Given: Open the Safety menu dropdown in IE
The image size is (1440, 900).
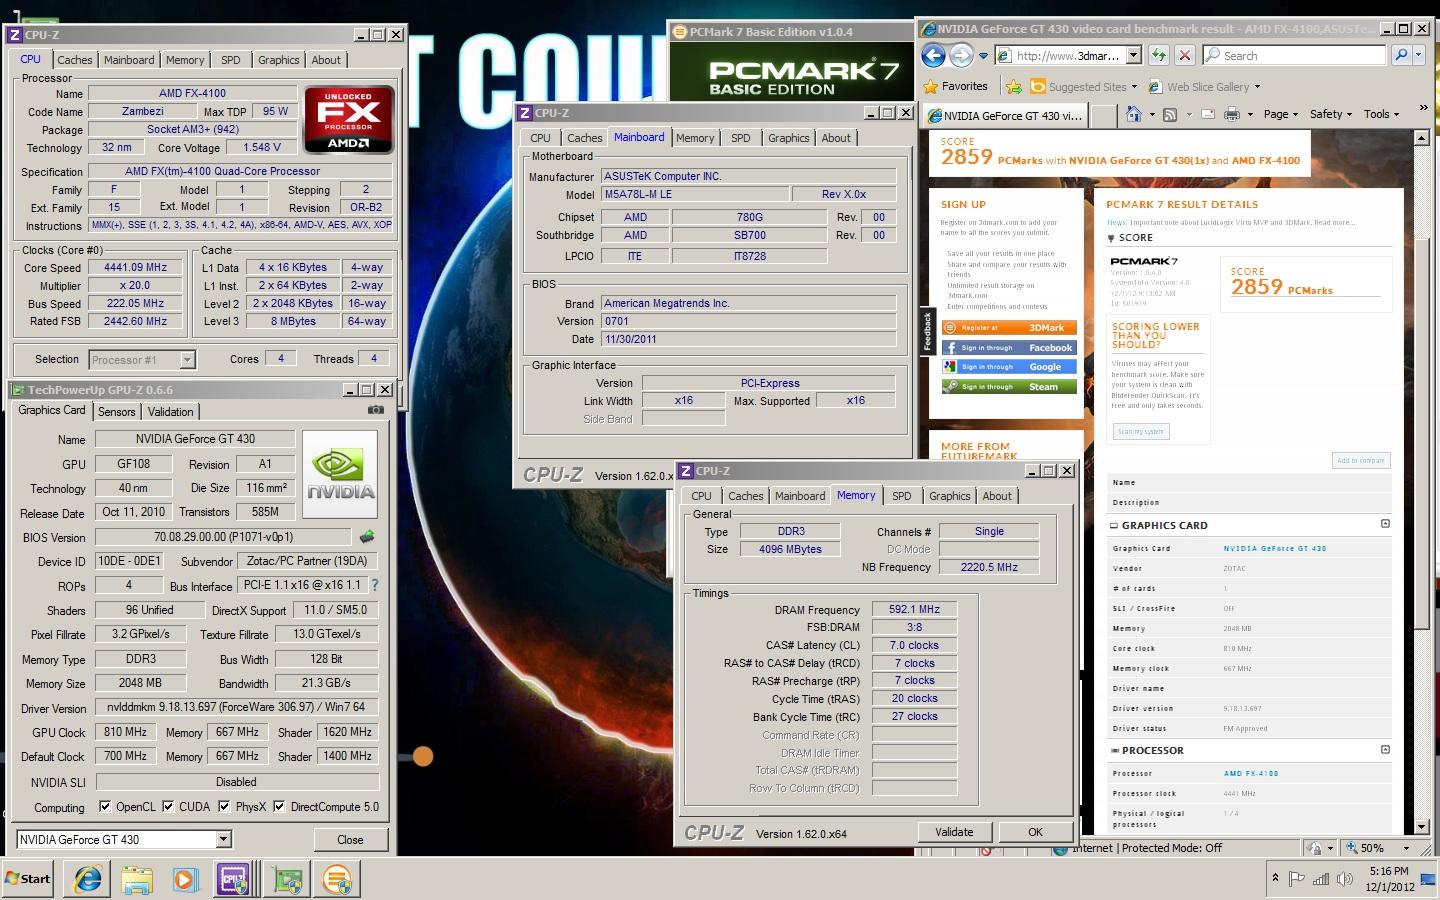Looking at the screenshot, I should (x=1330, y=114).
